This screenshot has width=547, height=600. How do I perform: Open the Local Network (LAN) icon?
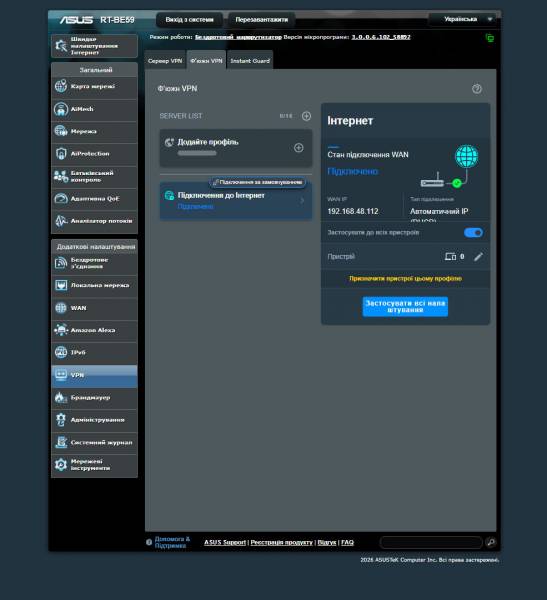[61, 285]
